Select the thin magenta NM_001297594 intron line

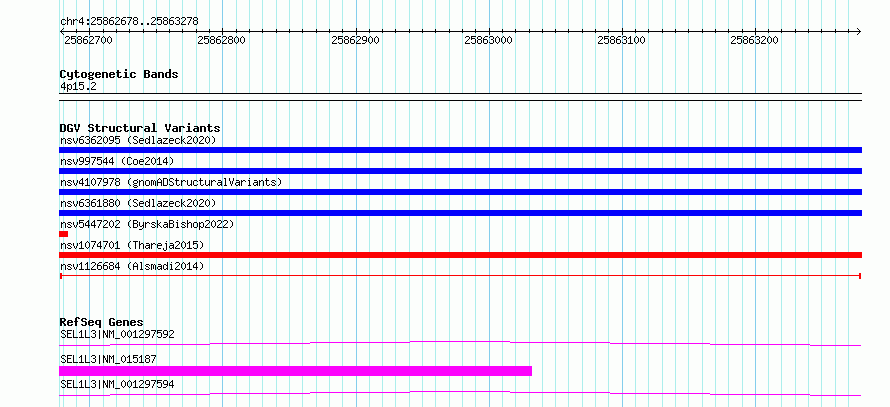click(460, 393)
